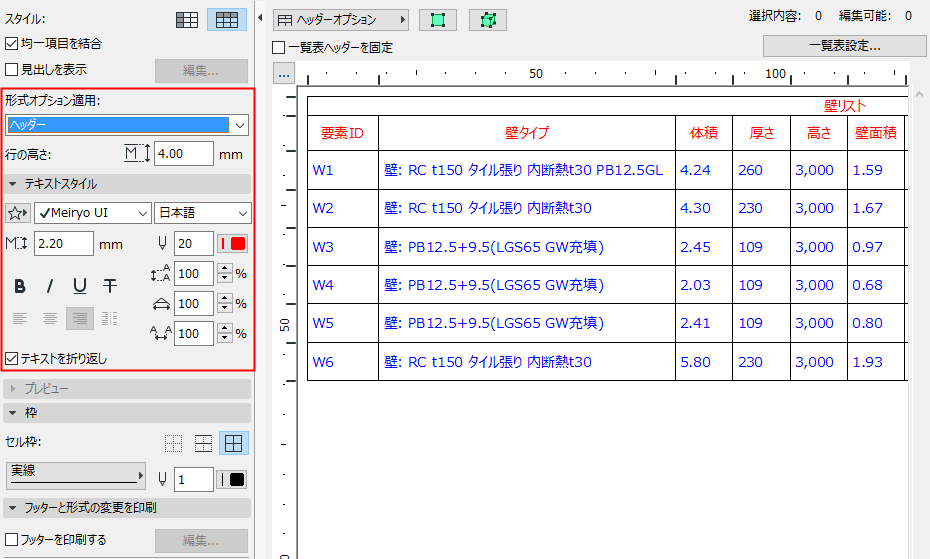Viewport: 930px width, 559px height.
Task: Collapse フッターと形式の変更を印刷 section
Action: click(x=127, y=508)
